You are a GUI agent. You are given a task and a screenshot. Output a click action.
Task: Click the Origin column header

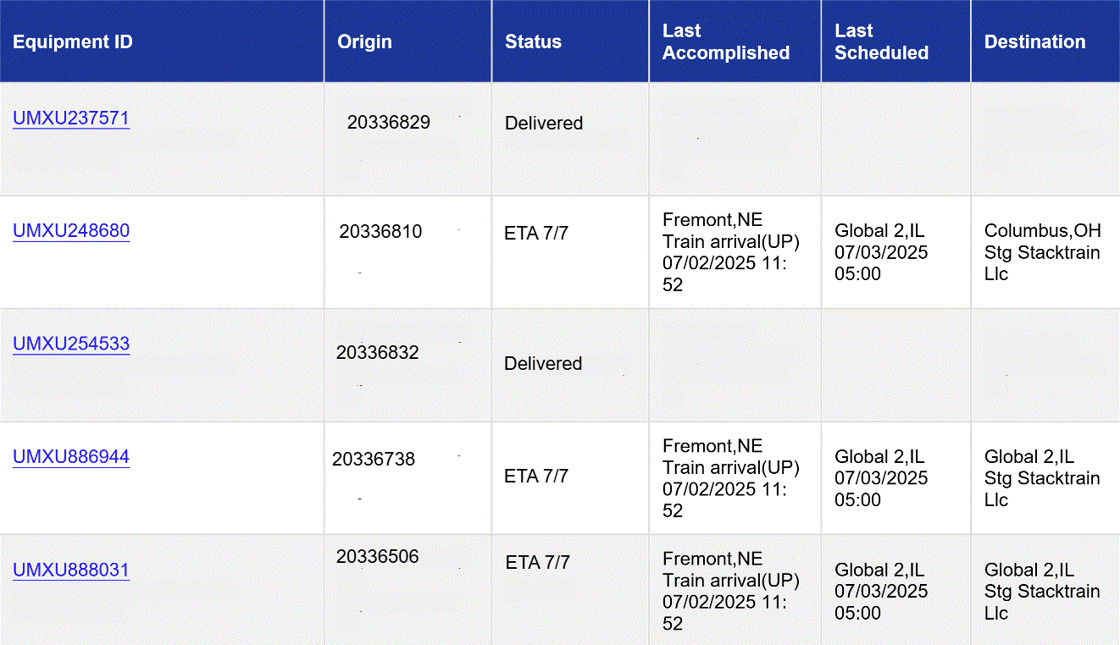(x=364, y=41)
